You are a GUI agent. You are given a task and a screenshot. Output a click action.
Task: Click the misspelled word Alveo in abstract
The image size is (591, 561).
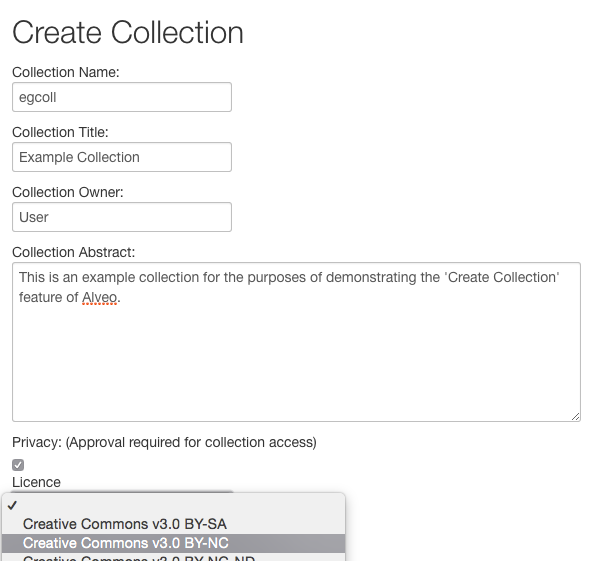pos(100,297)
